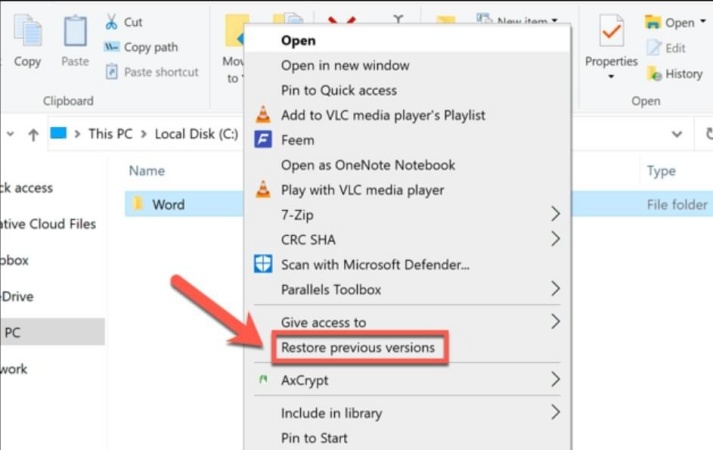The height and width of the screenshot is (450, 713).
Task: Click the Edit ribbon button
Action: coord(666,48)
